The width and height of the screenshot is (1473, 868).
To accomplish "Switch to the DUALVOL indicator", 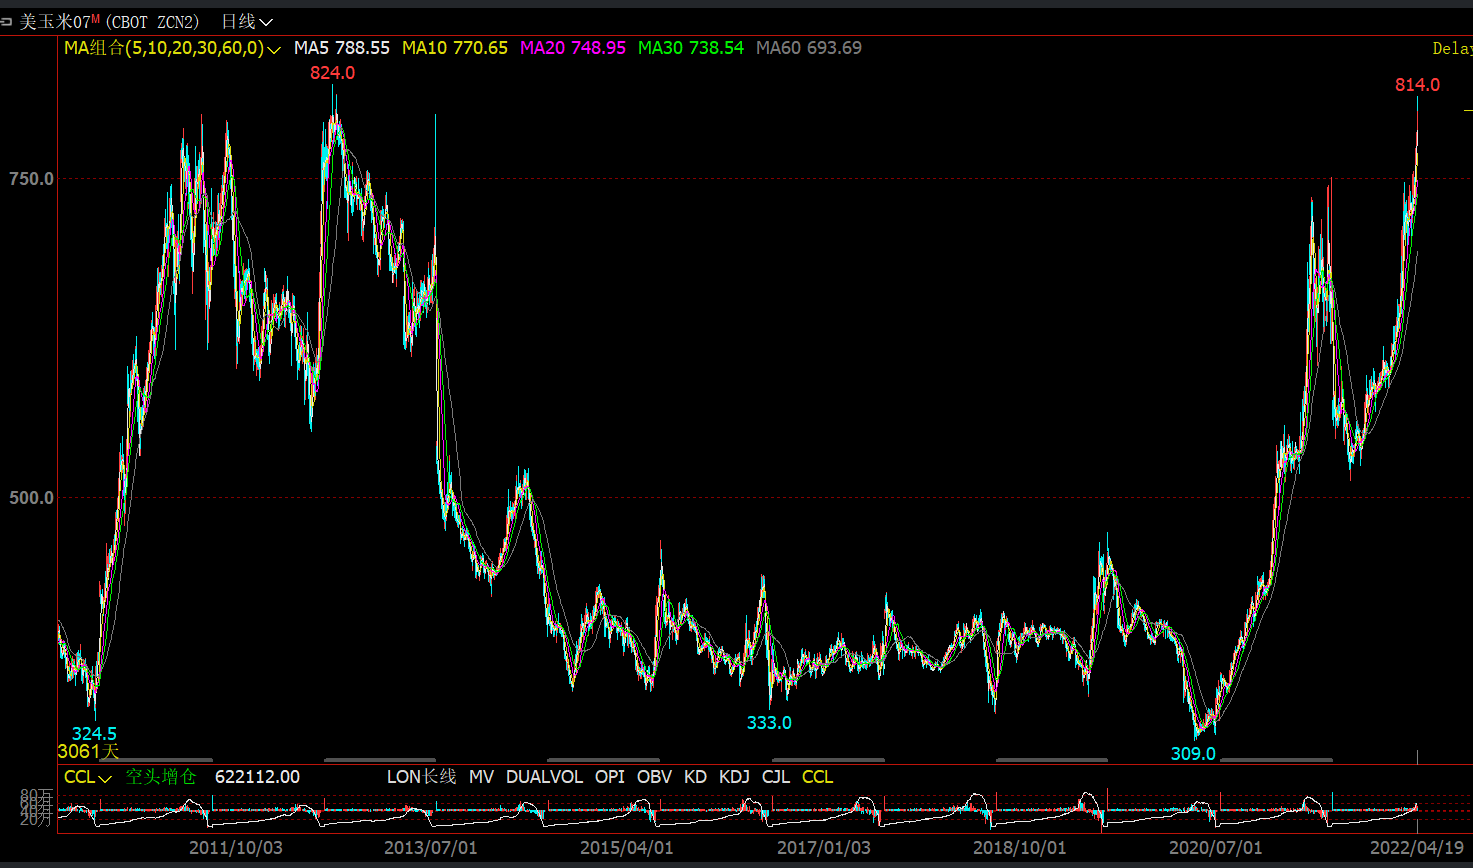I will pyautogui.click(x=544, y=777).
